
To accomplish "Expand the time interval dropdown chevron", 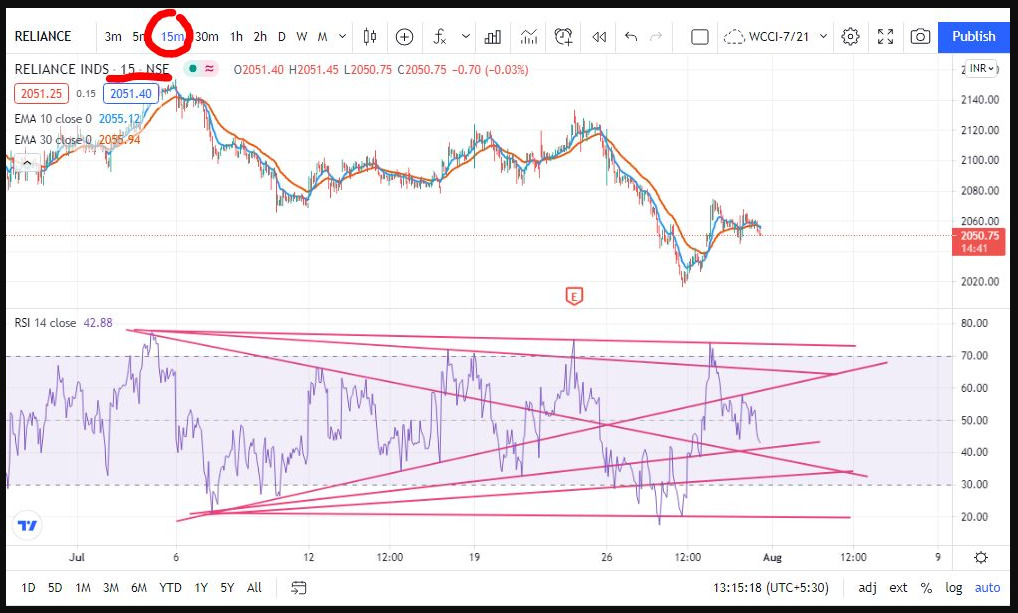I will click(343, 37).
